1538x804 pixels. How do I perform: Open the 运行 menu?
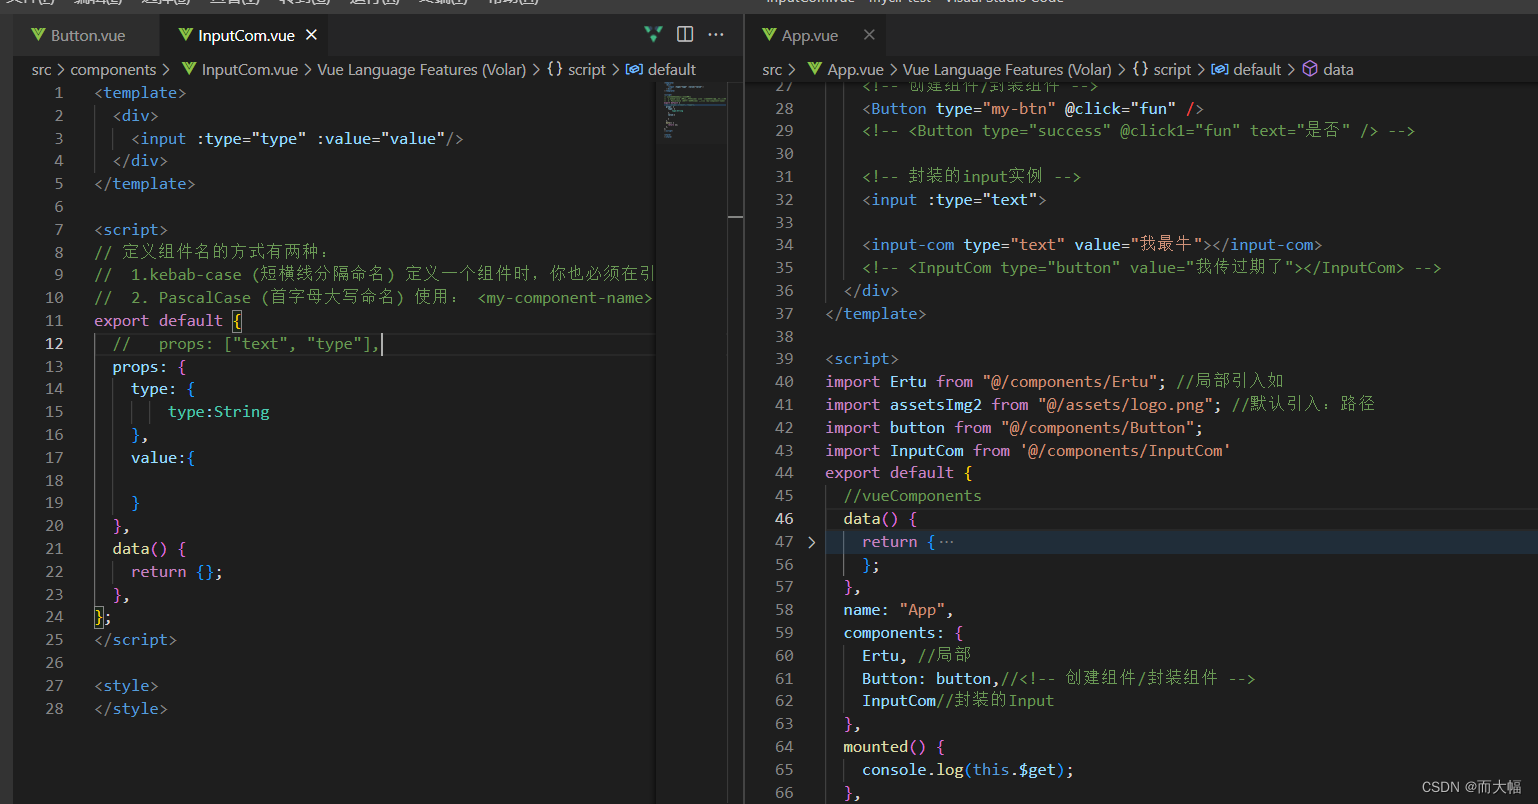point(375,2)
